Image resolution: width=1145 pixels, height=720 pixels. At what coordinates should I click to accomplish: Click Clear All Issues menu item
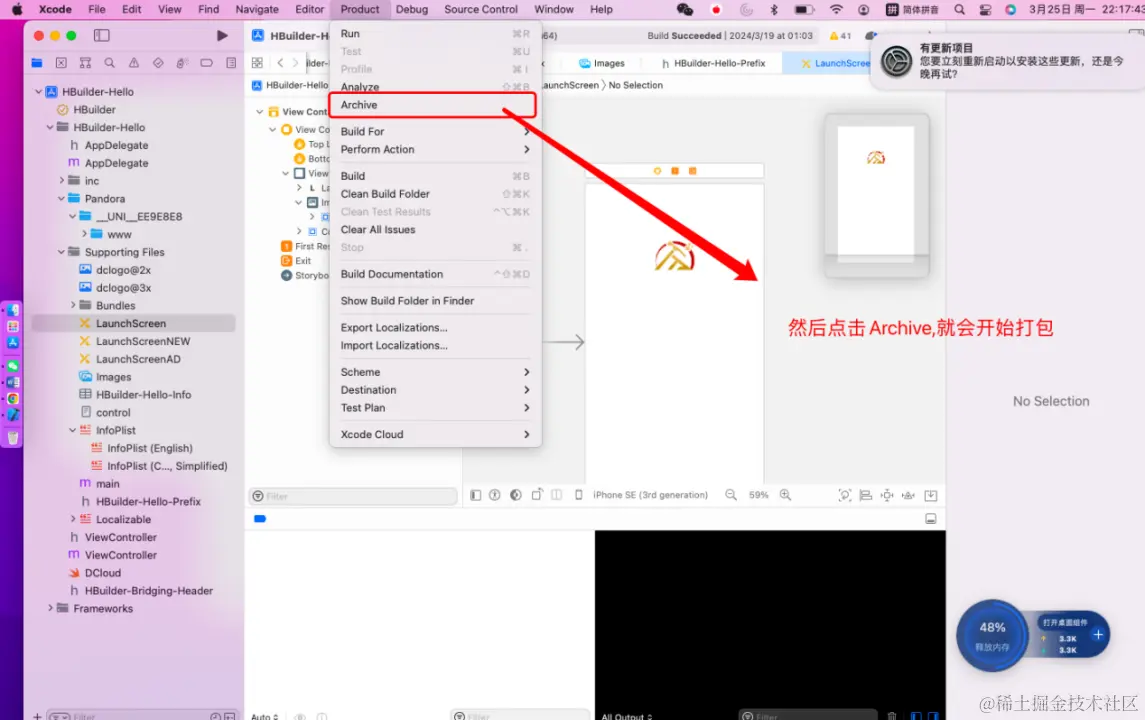pos(434,229)
